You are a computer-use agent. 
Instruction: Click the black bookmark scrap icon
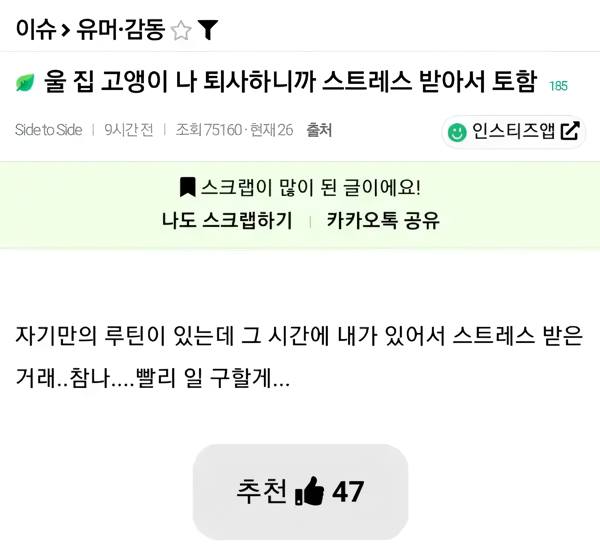tap(187, 187)
